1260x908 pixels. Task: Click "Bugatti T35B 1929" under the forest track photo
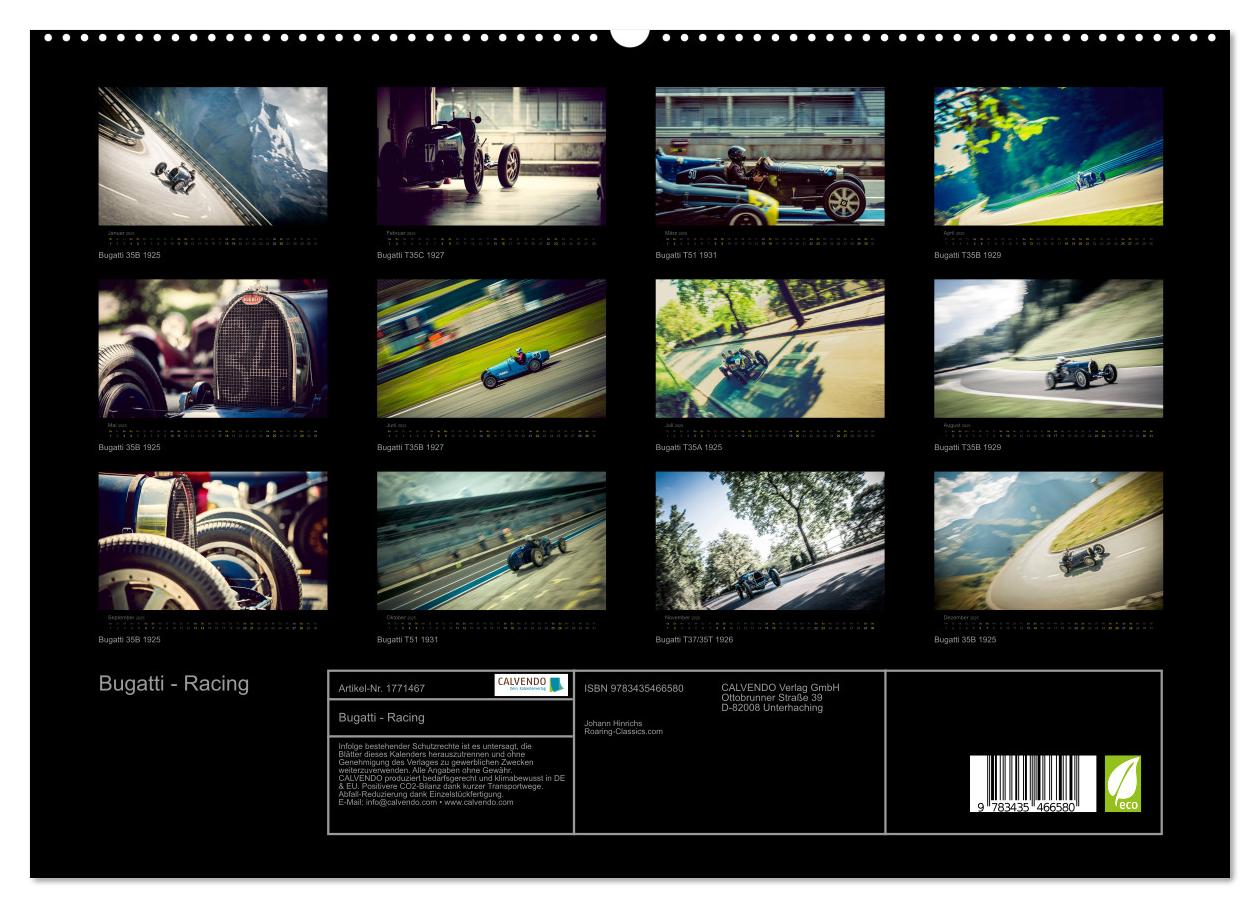click(x=968, y=255)
